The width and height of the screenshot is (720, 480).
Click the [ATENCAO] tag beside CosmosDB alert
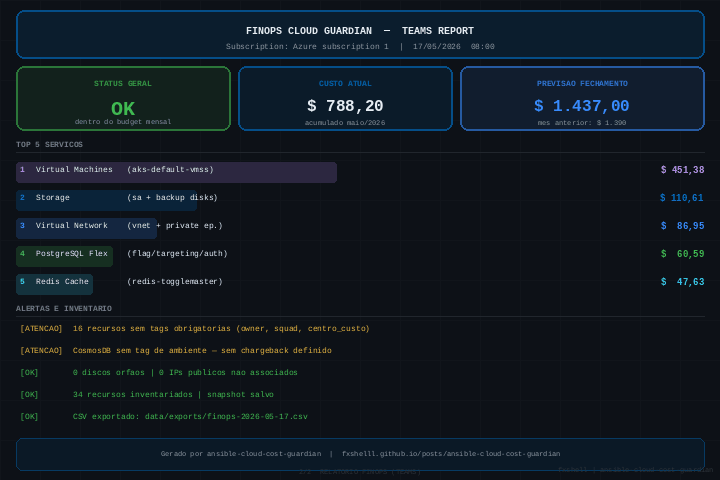pyautogui.click(x=41, y=350)
